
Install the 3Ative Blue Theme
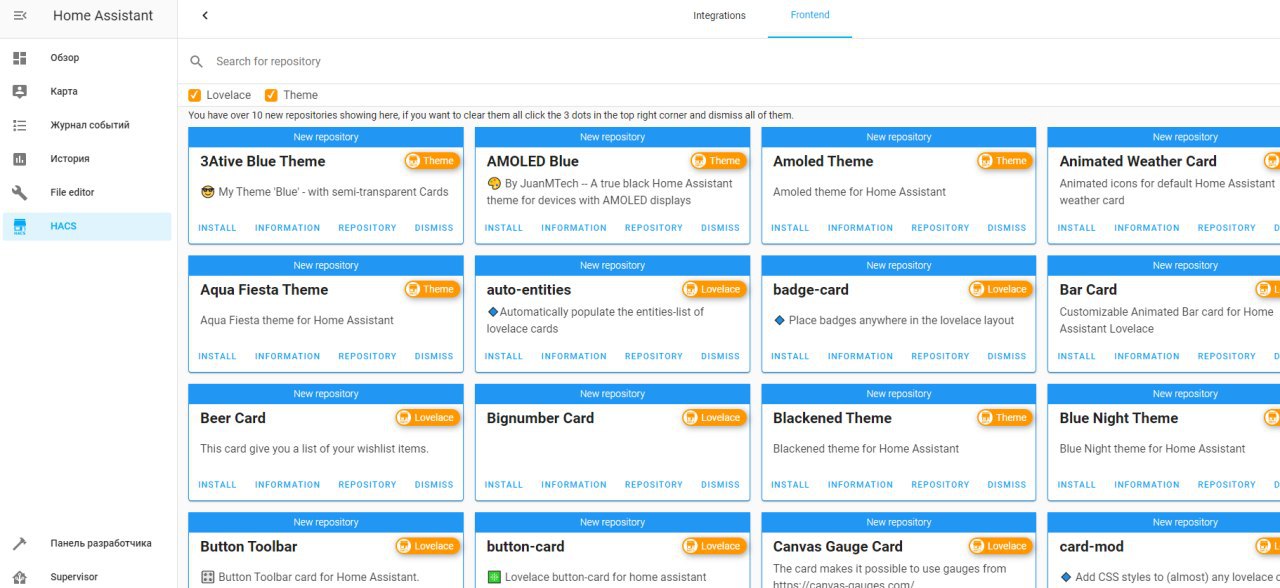217,228
